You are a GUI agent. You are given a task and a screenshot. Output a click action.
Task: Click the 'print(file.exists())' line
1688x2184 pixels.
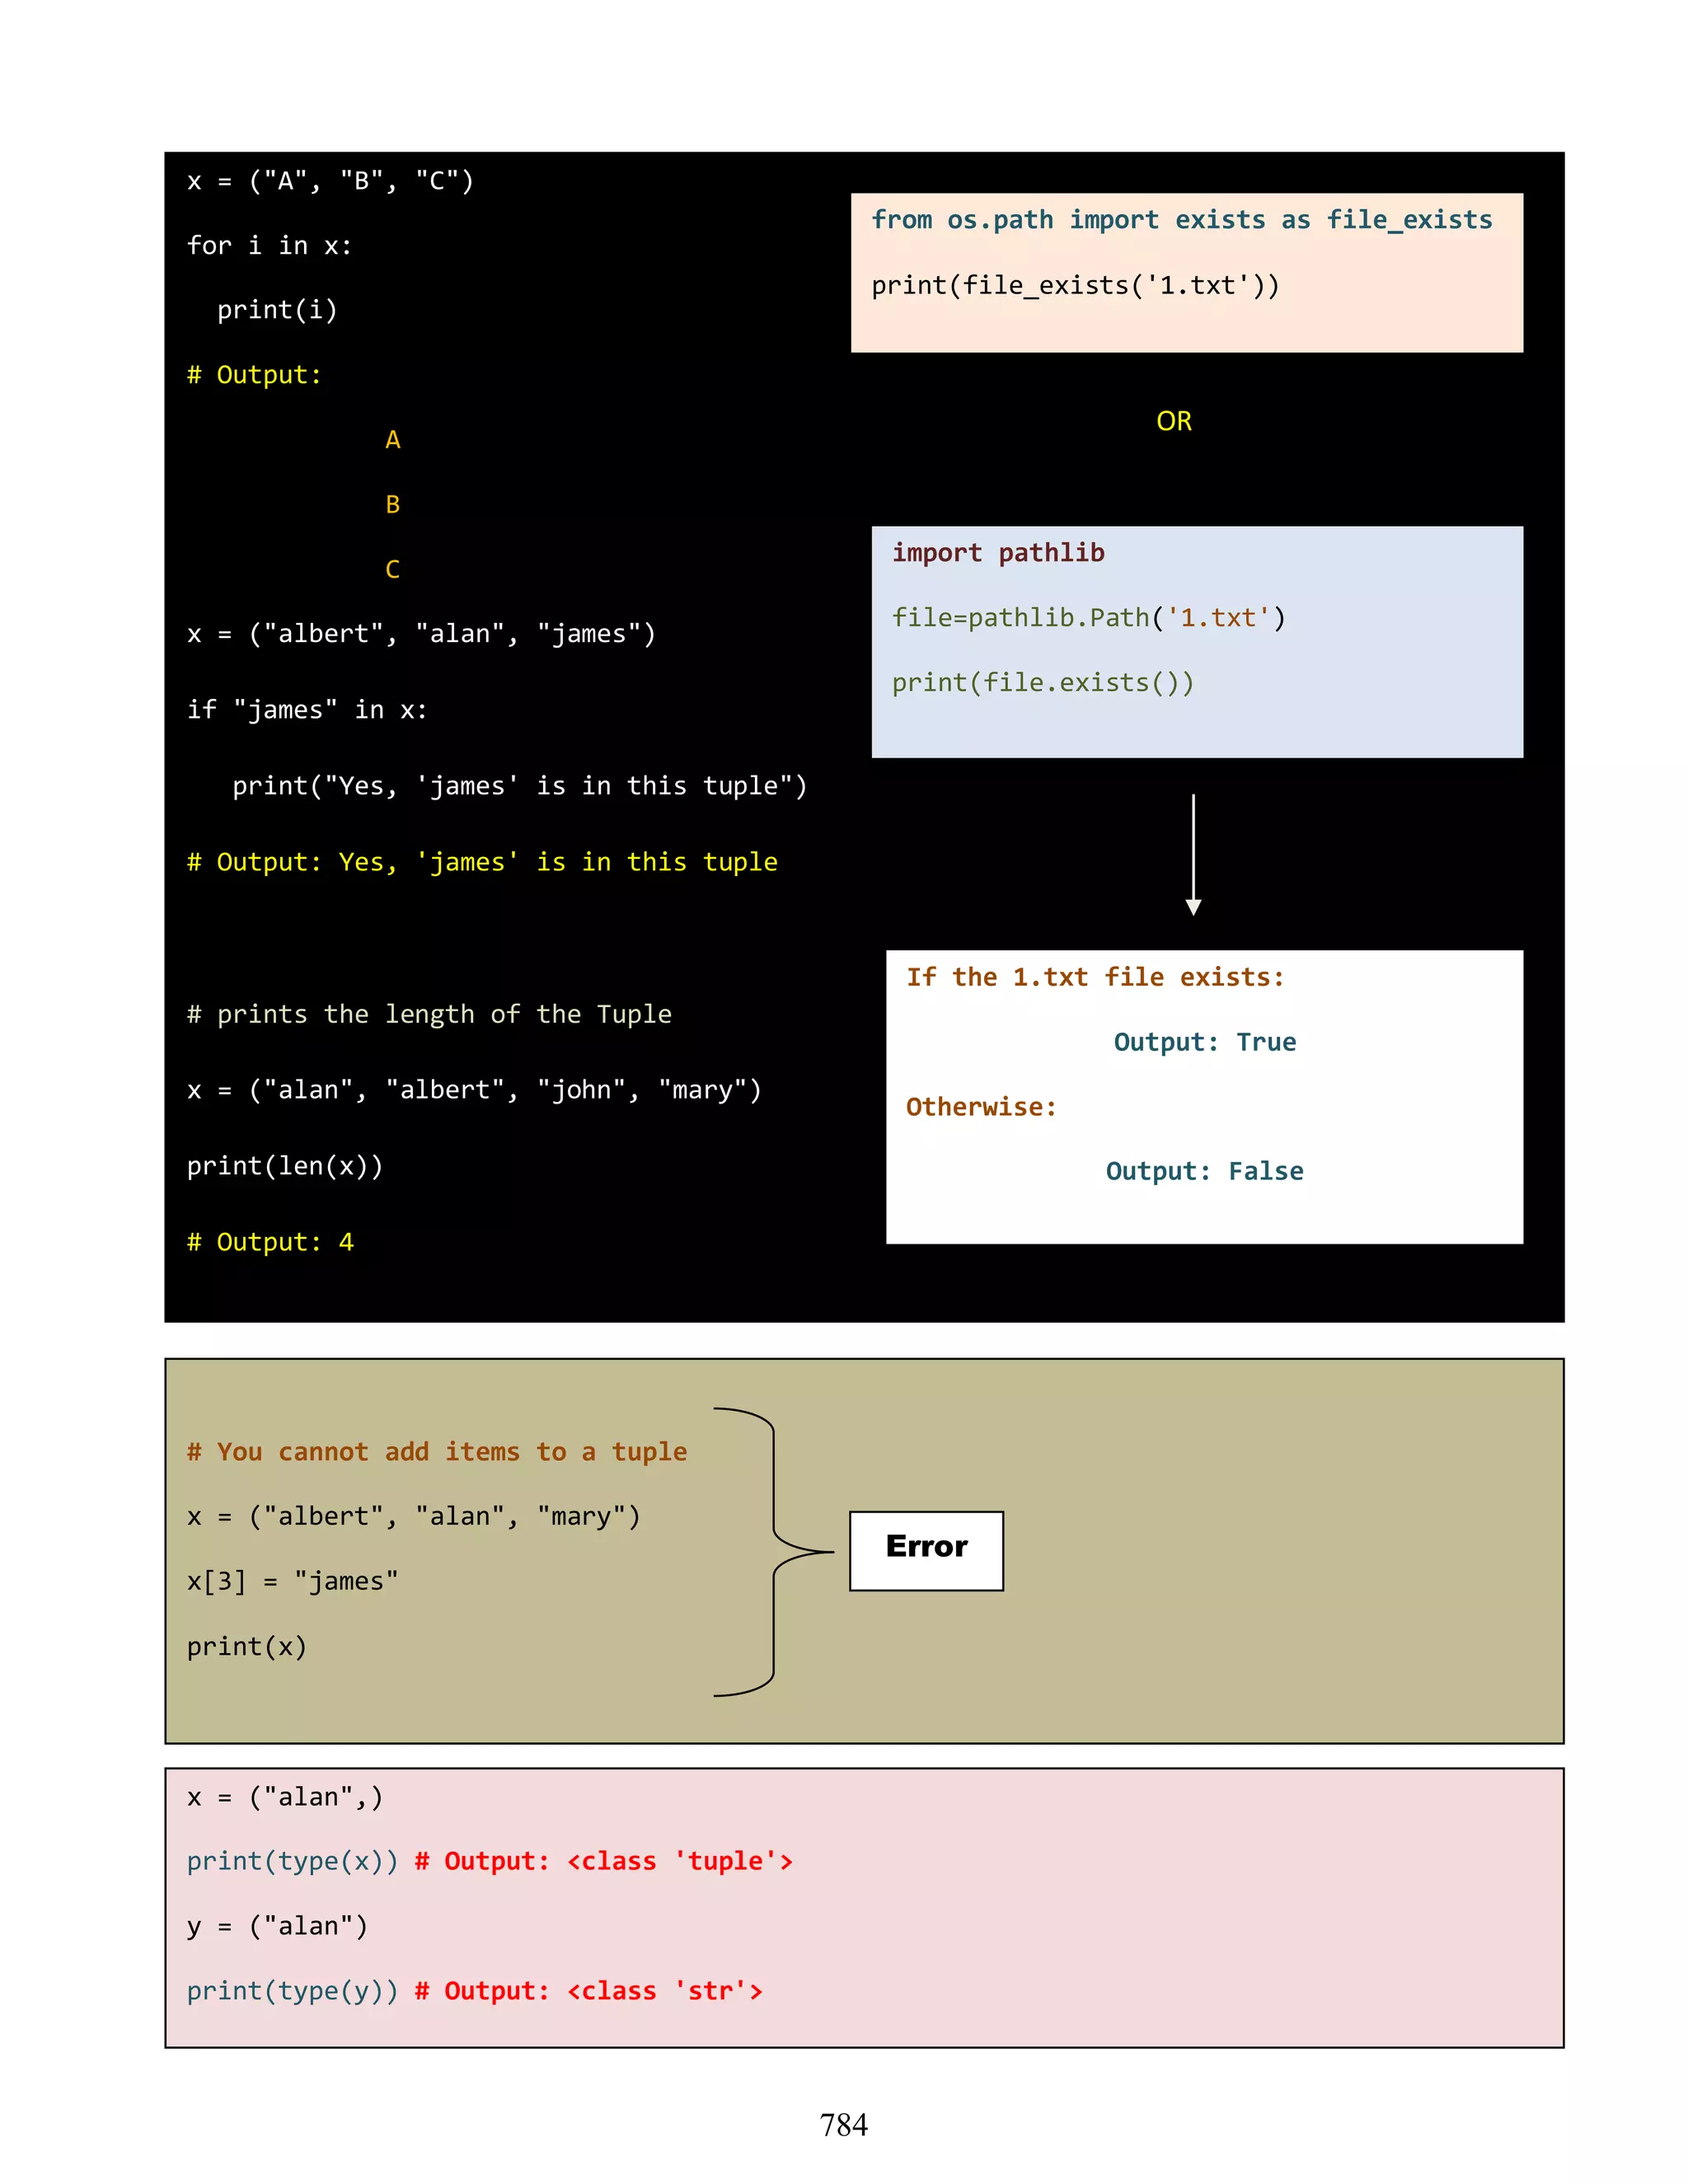[1043, 683]
